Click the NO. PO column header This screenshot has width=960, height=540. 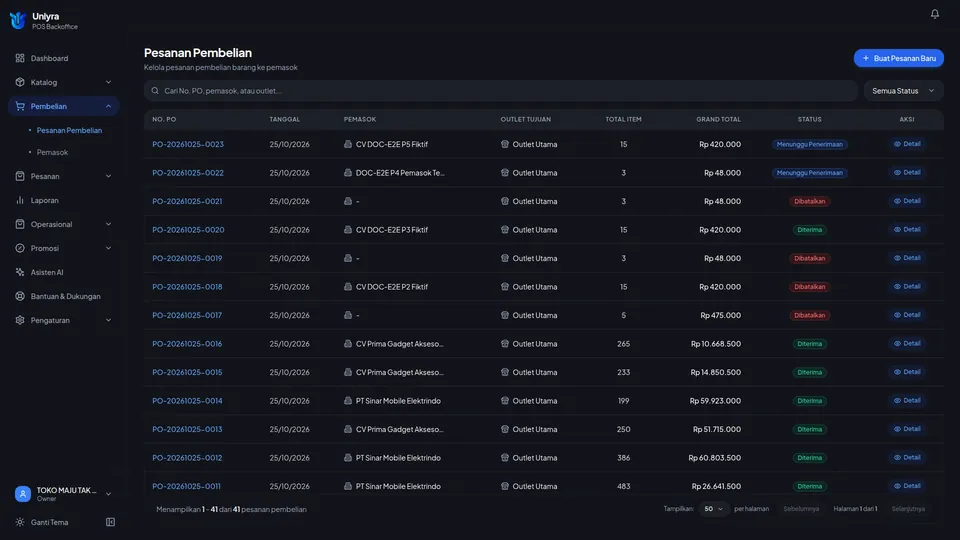(x=164, y=119)
